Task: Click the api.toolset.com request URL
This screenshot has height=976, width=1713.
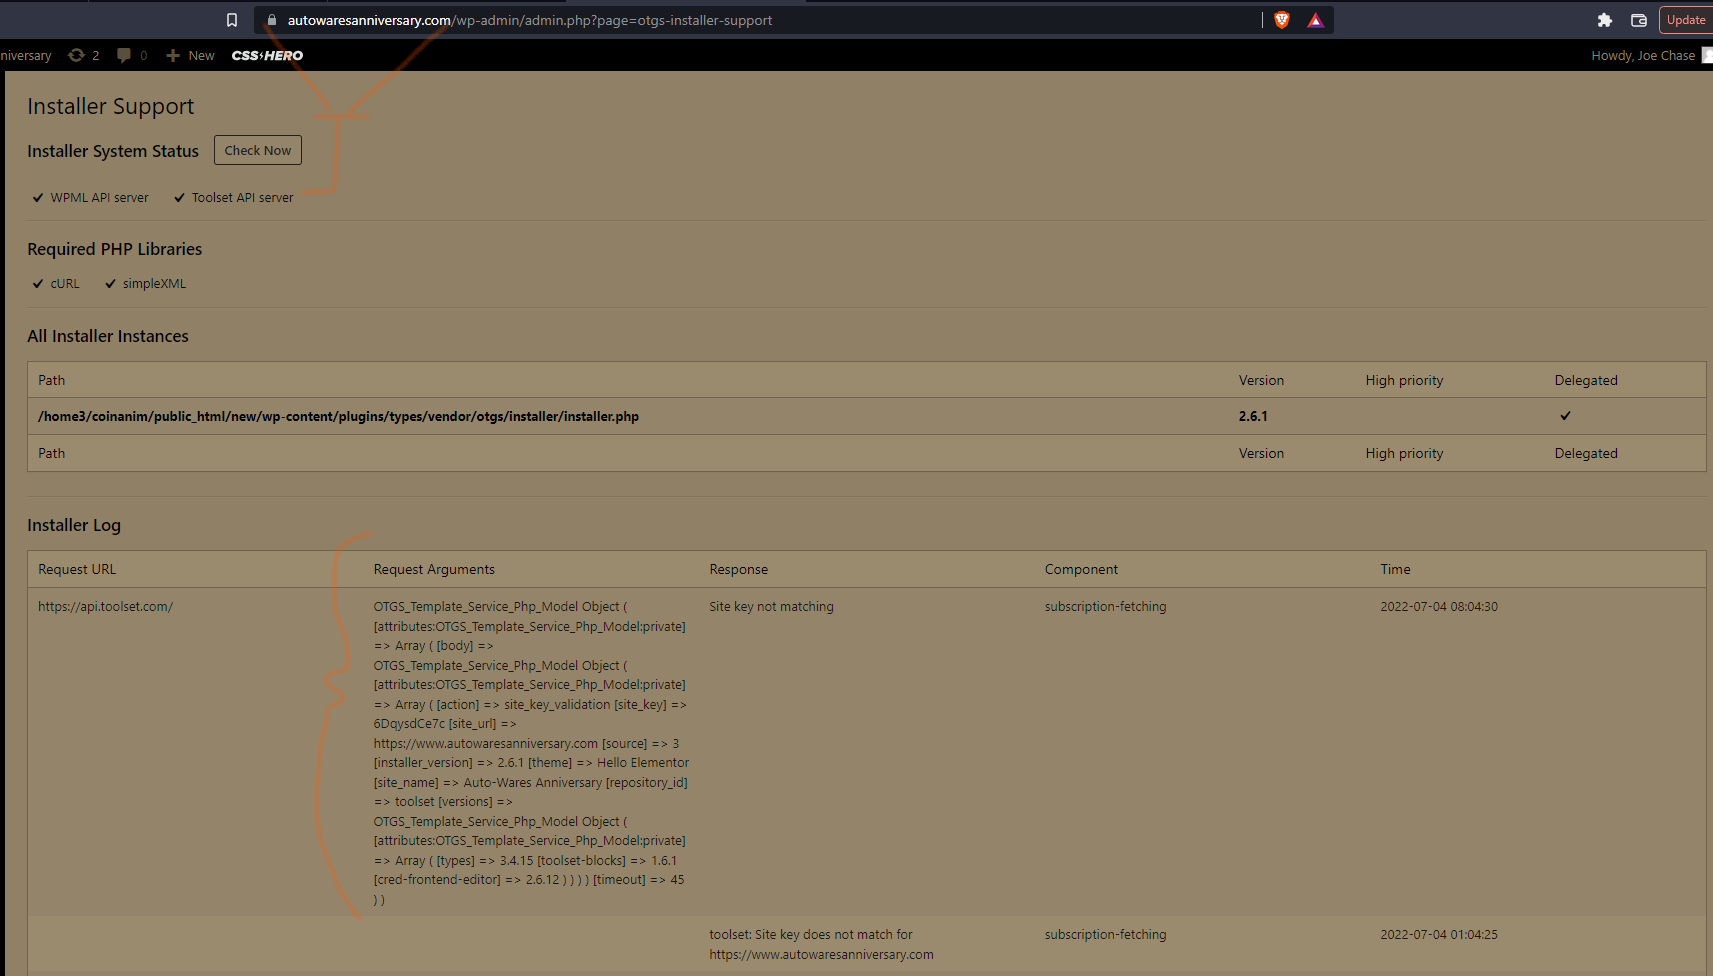Action: coord(105,607)
